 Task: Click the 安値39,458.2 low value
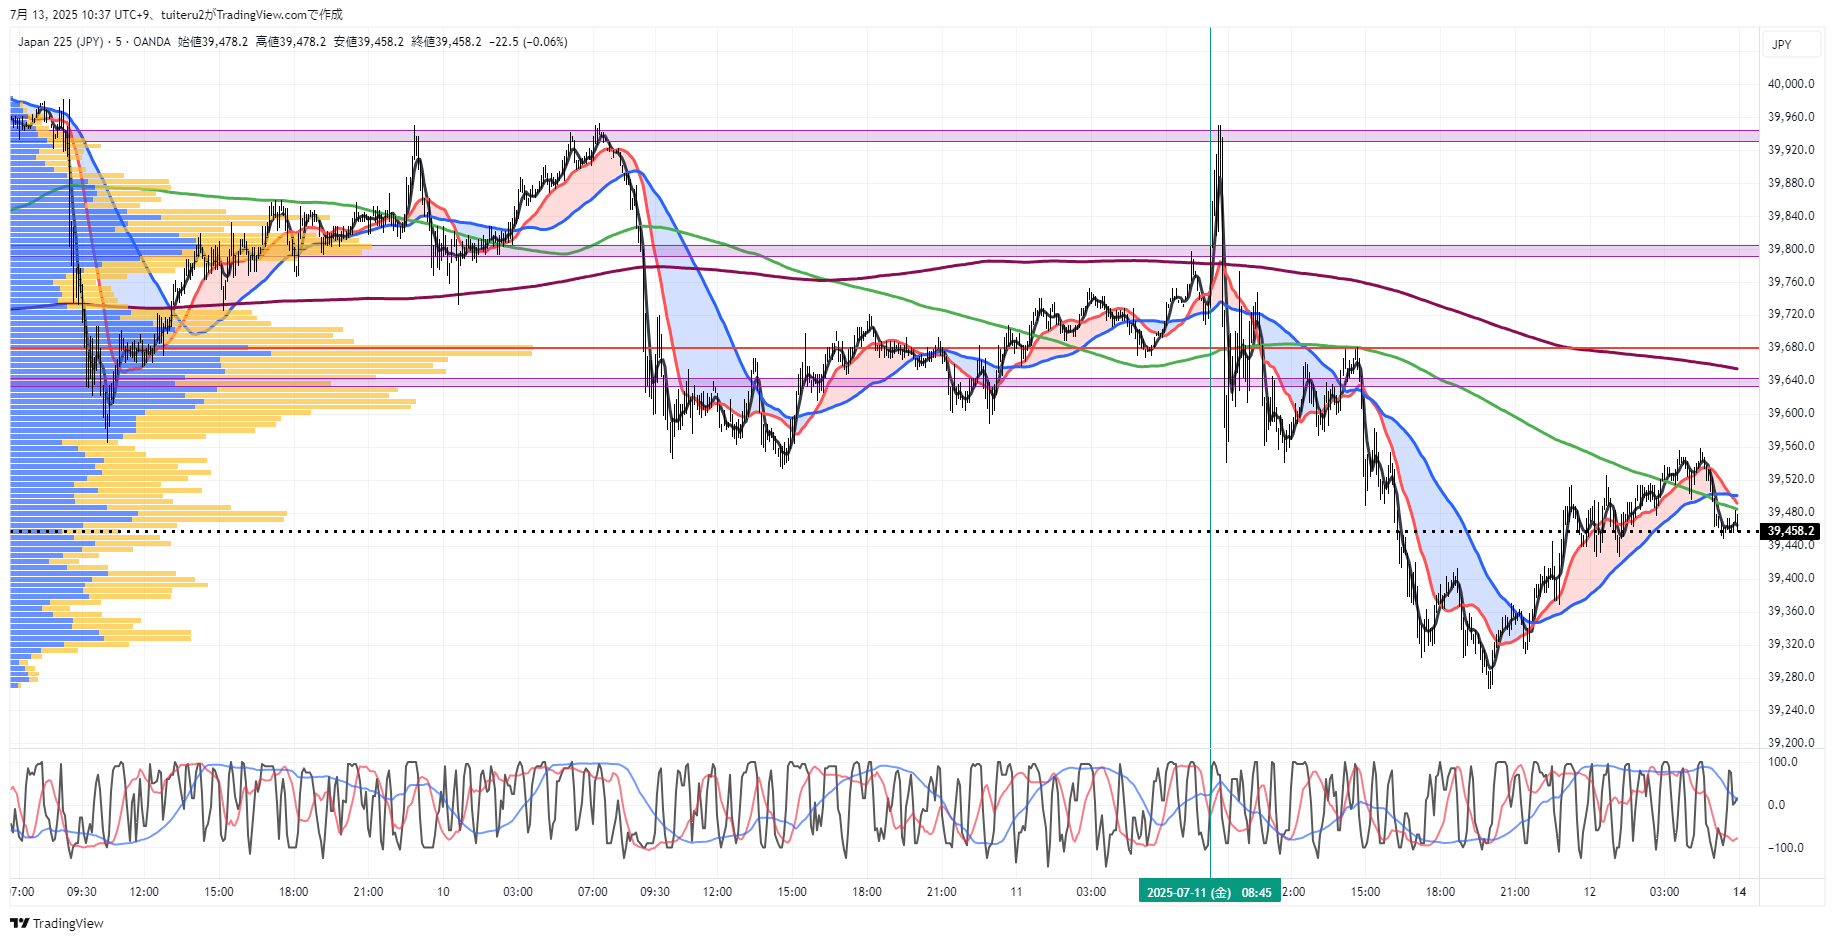369,42
